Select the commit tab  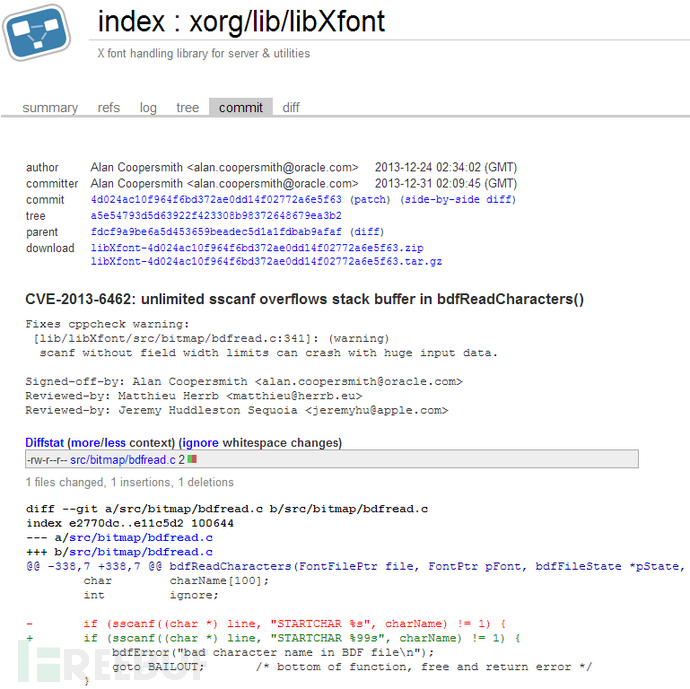pos(240,107)
